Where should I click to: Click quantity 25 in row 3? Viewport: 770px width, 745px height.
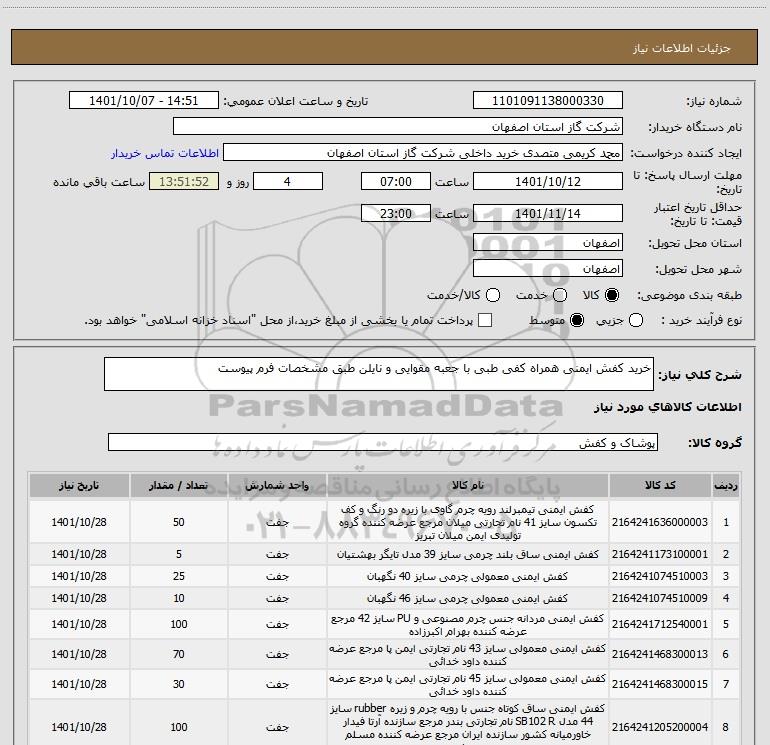click(x=179, y=576)
